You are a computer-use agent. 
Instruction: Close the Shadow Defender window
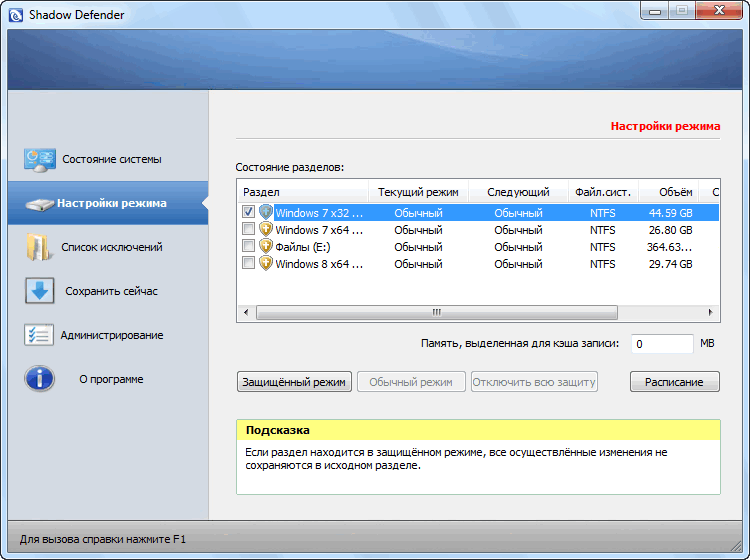(x=719, y=11)
